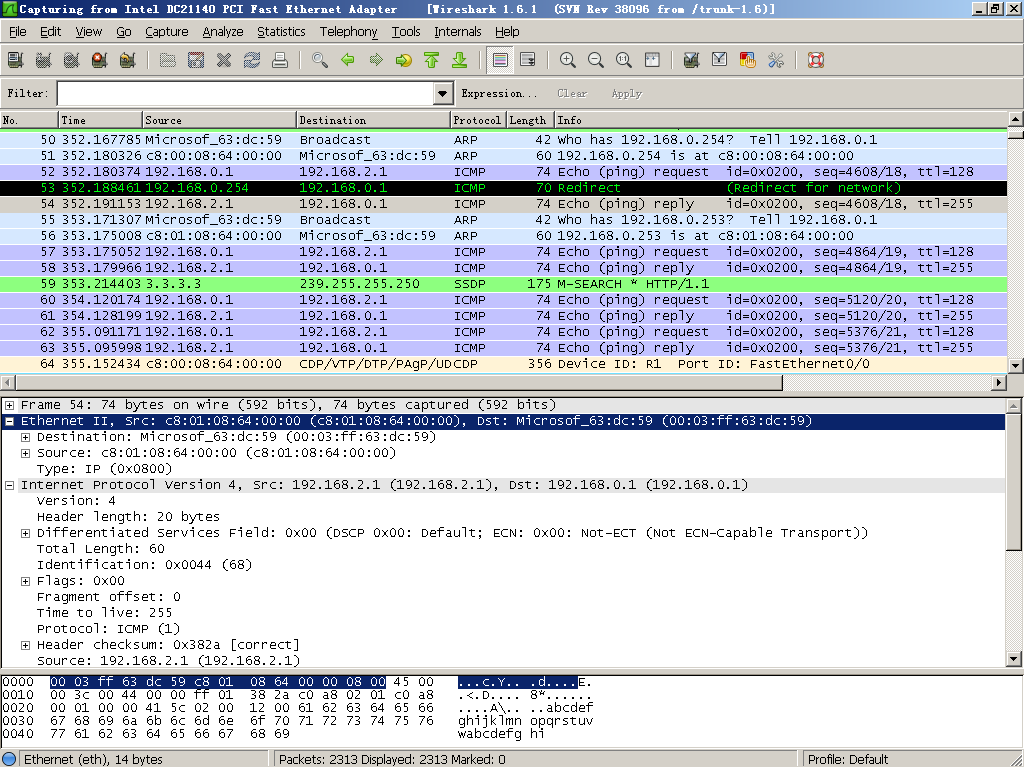Sort by the Protocol column header
Viewport: 1024px width, 768px height.
(477, 120)
